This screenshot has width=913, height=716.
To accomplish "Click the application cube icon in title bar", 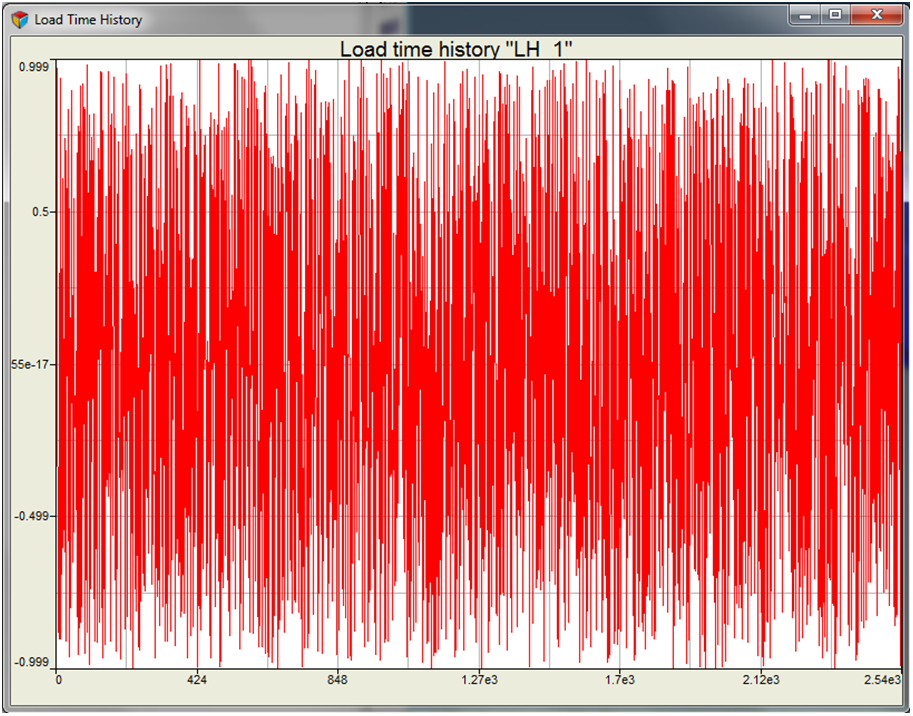I will pos(20,20).
